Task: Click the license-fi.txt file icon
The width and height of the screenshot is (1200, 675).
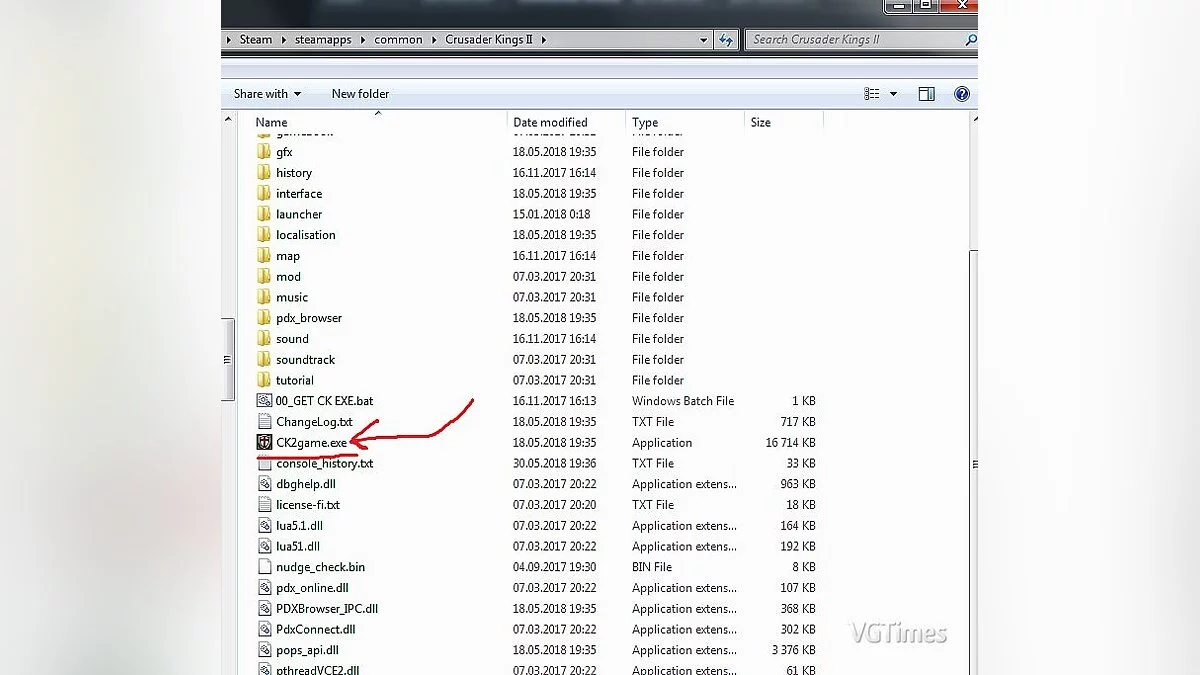Action: tap(264, 505)
